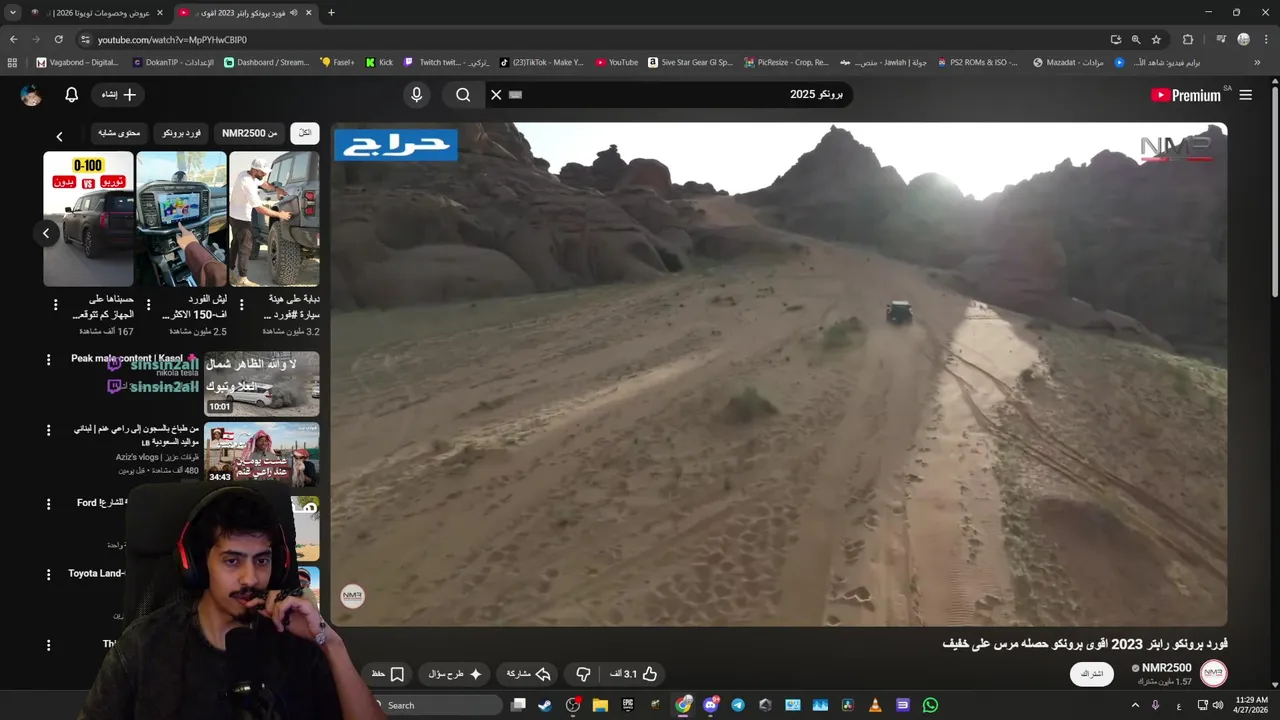Click the address bar URL
Screen dimensions: 1280x720
[x=172, y=40]
